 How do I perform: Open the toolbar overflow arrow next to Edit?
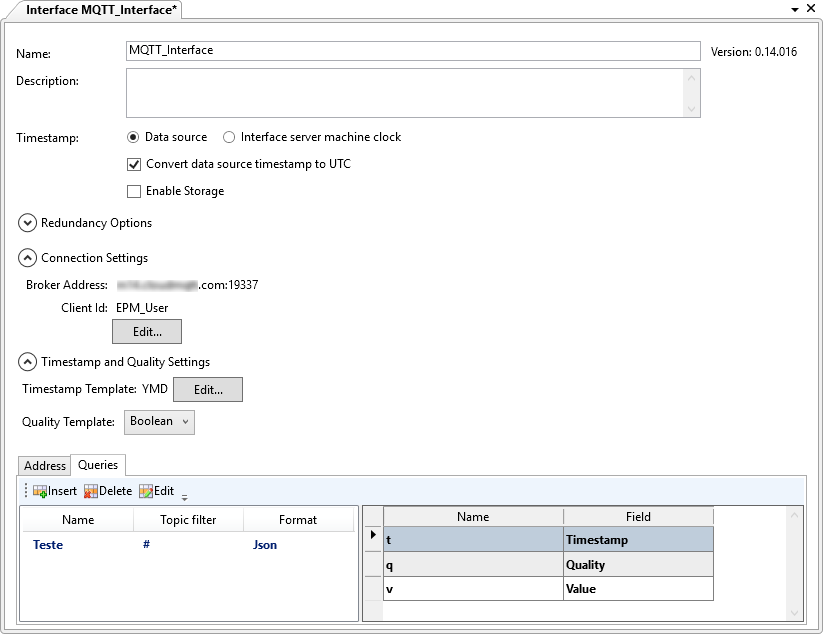click(x=185, y=496)
